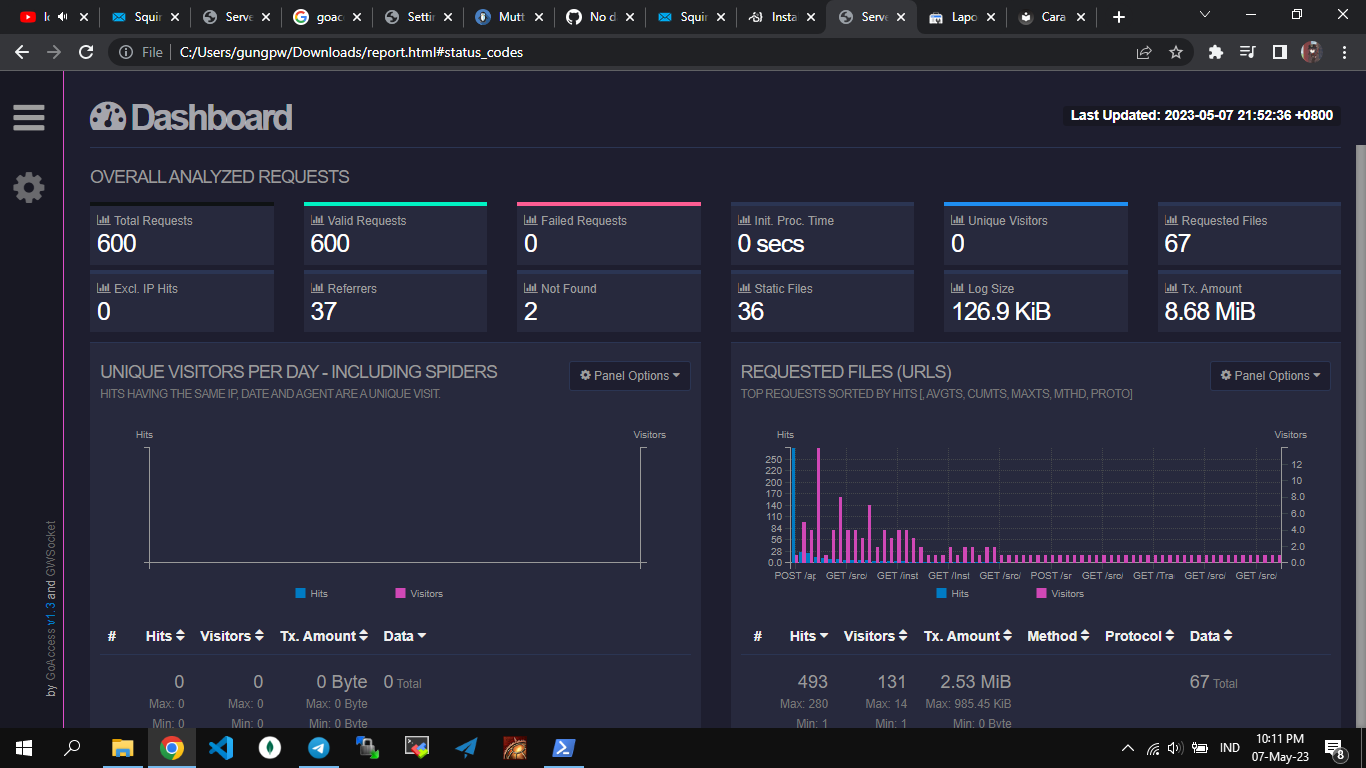1366x768 pixels.
Task: Bookmark this page with the star icon
Action: coord(1176,52)
